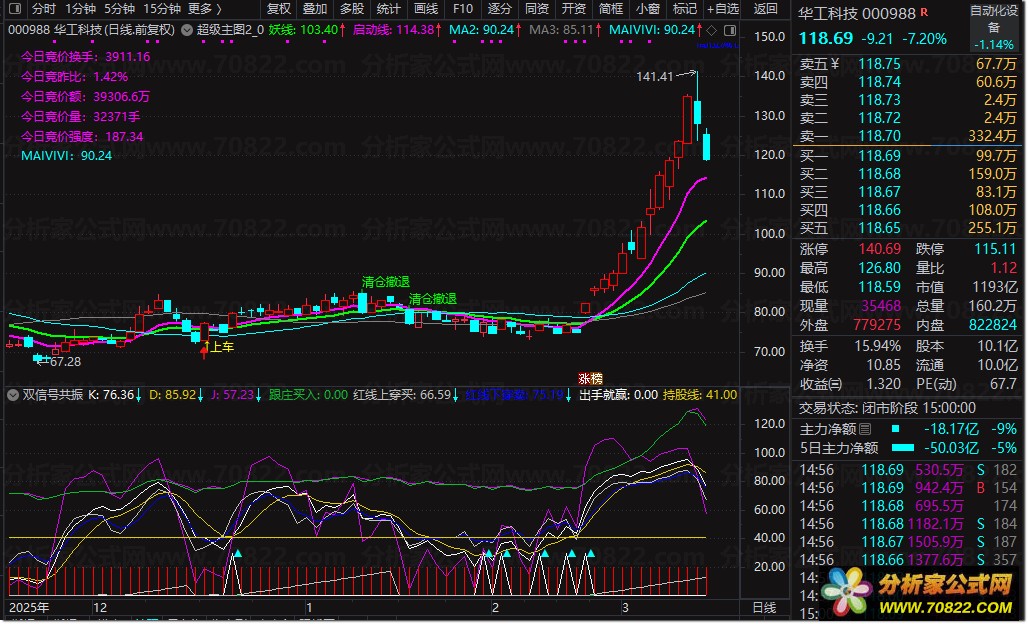Click the 涨榜 marker on chart
Screen dimensions: 1029x624
pos(590,379)
